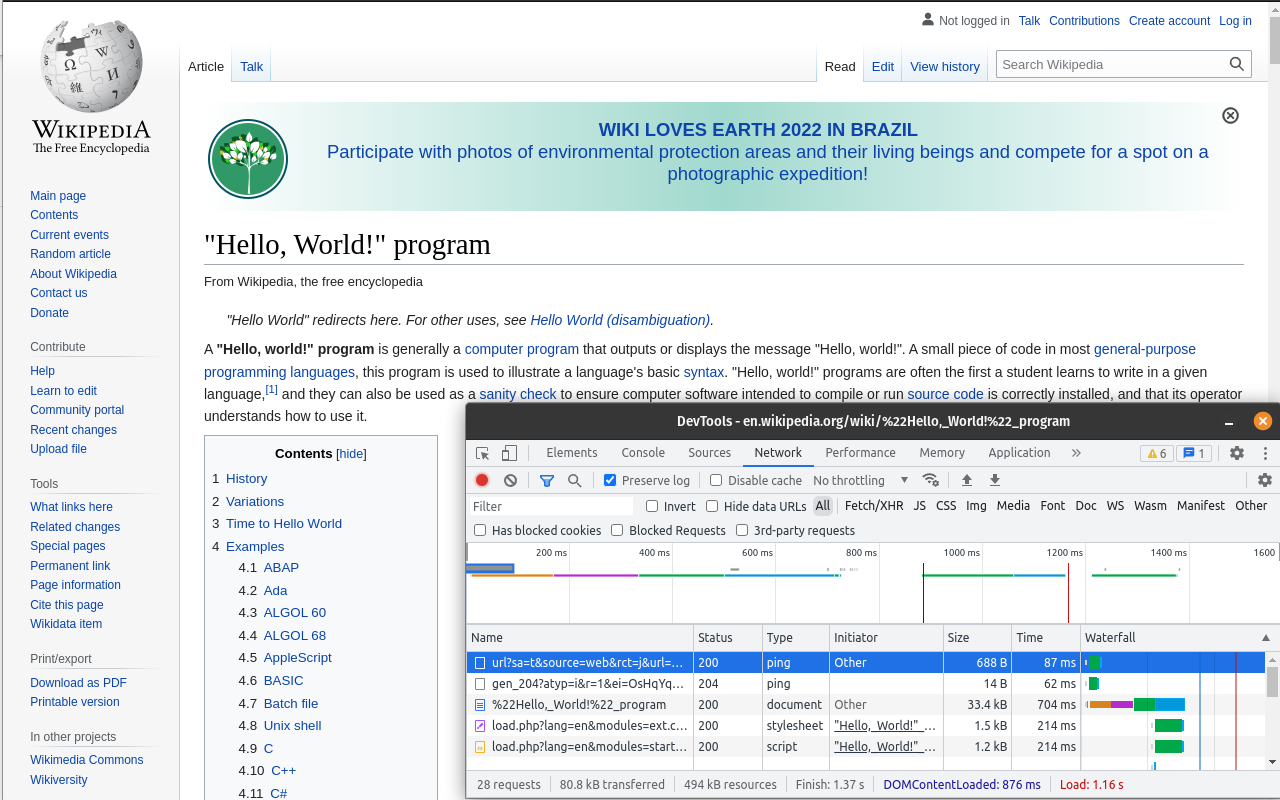The image size is (1280, 800).
Task: Check the Invert filter checkbox
Action: pos(652,506)
